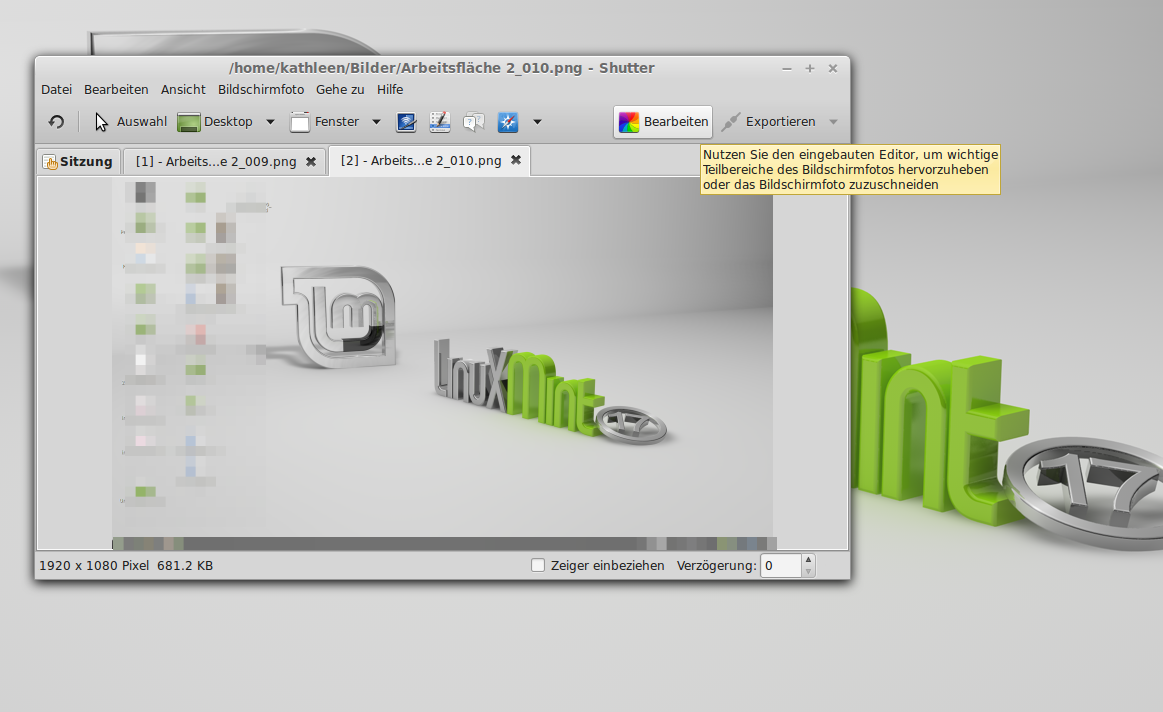This screenshot has height=712, width=1163.
Task: Maximize the Shutter window
Action: [810, 68]
